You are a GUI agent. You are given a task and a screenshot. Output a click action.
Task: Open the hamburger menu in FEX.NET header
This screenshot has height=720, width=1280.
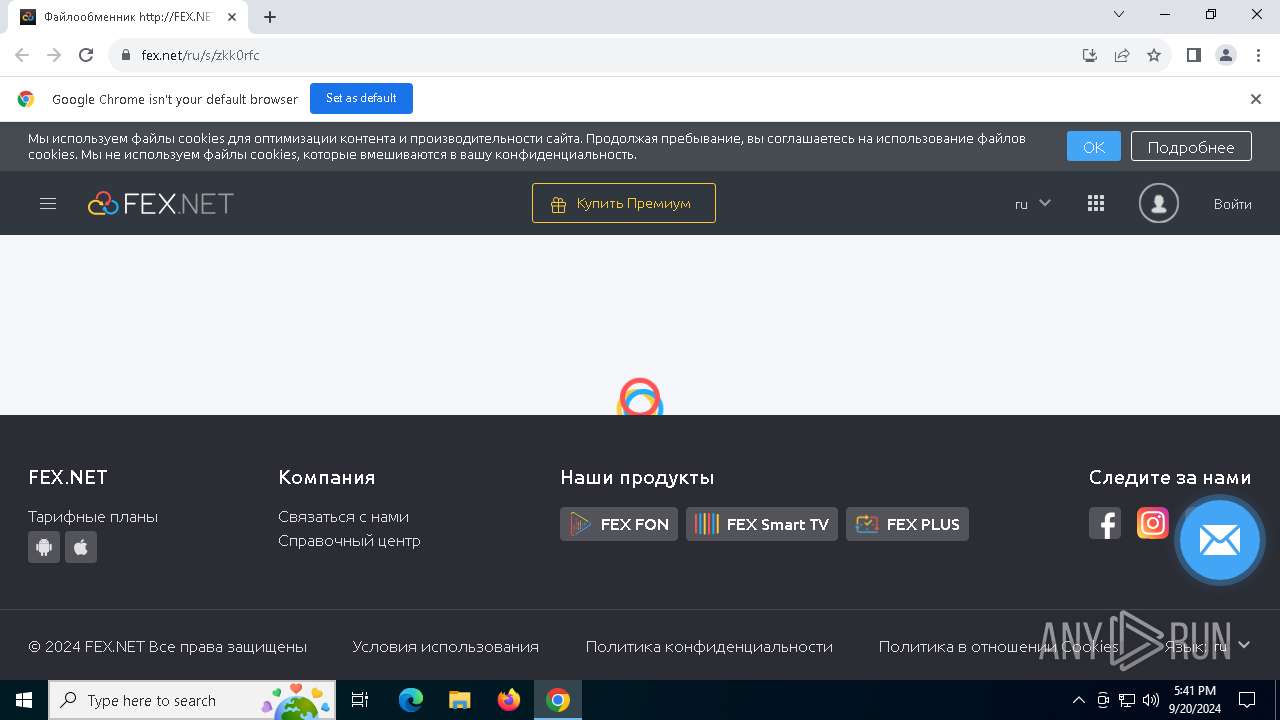coord(48,204)
